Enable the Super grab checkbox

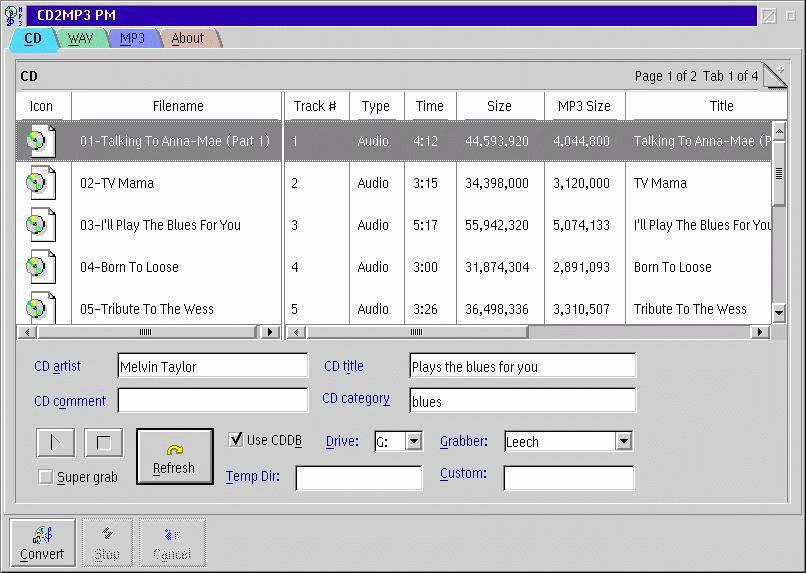click(x=46, y=477)
